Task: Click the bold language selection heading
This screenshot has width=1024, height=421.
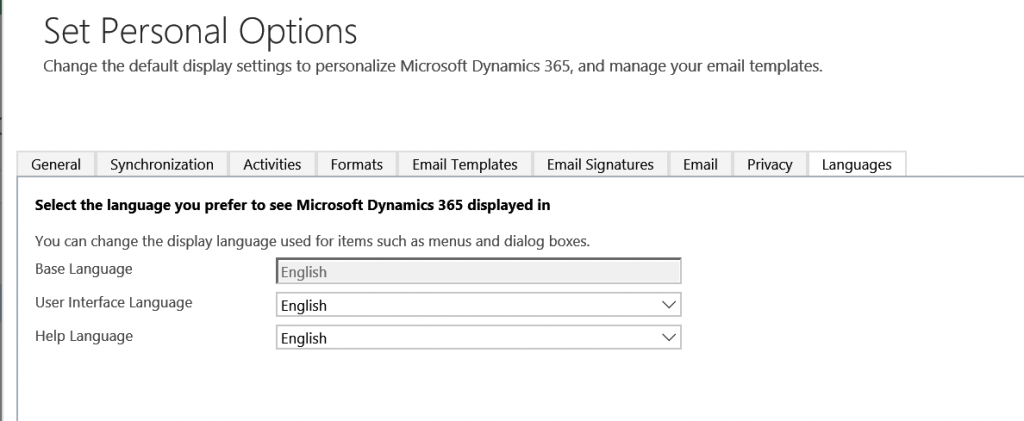Action: coord(292,206)
